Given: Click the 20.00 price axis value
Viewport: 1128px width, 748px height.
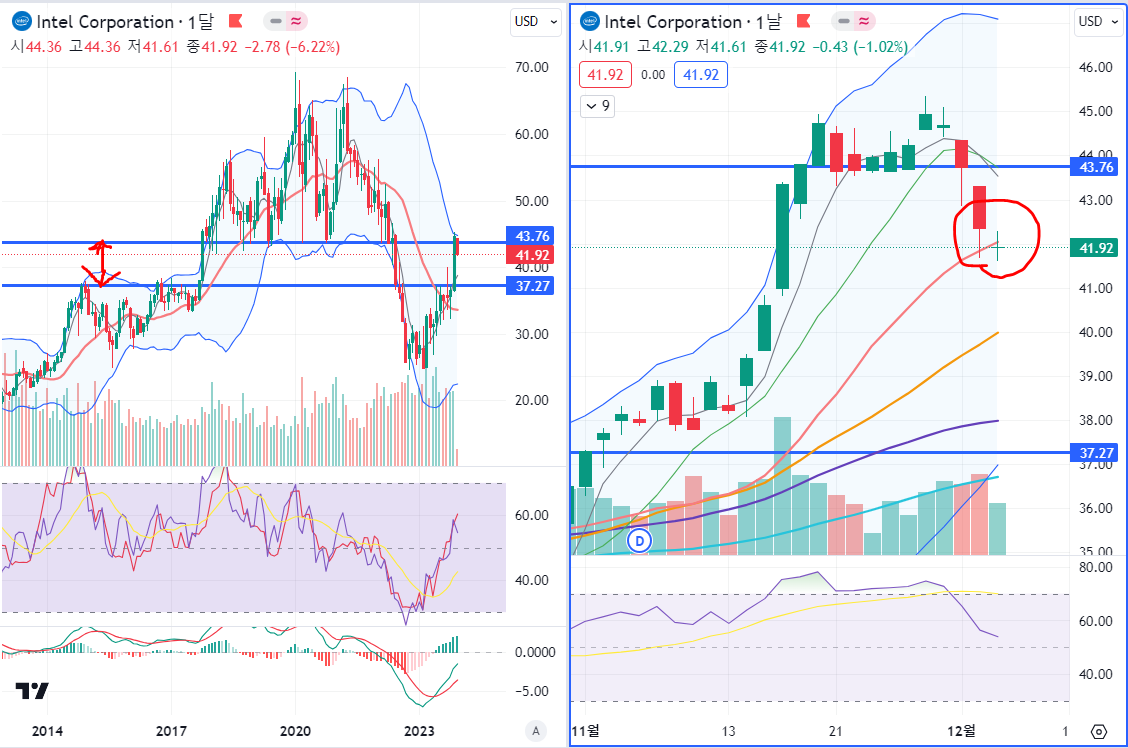Looking at the screenshot, I should 532,401.
